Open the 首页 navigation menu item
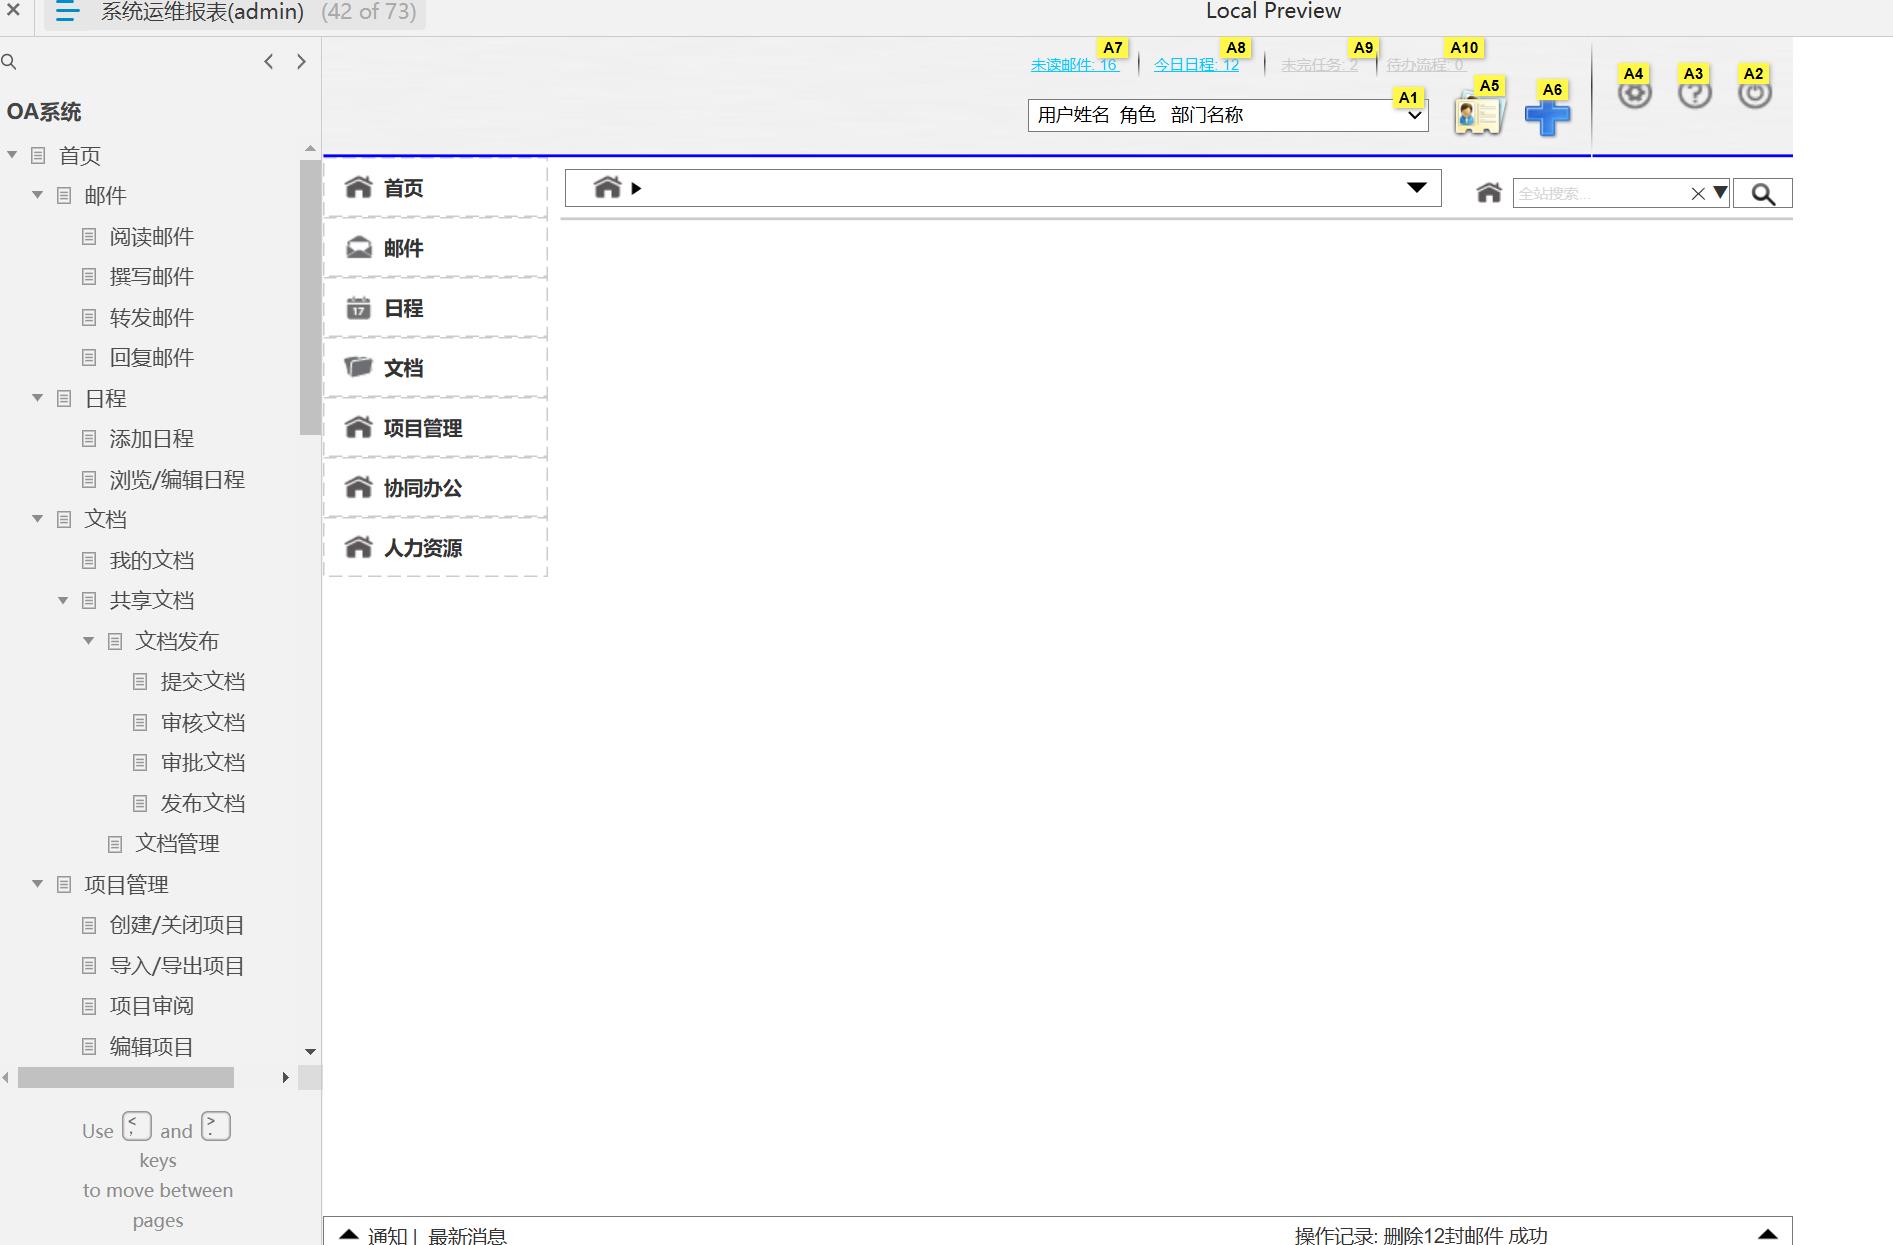Screen dimensions: 1893x1245 click(435, 187)
